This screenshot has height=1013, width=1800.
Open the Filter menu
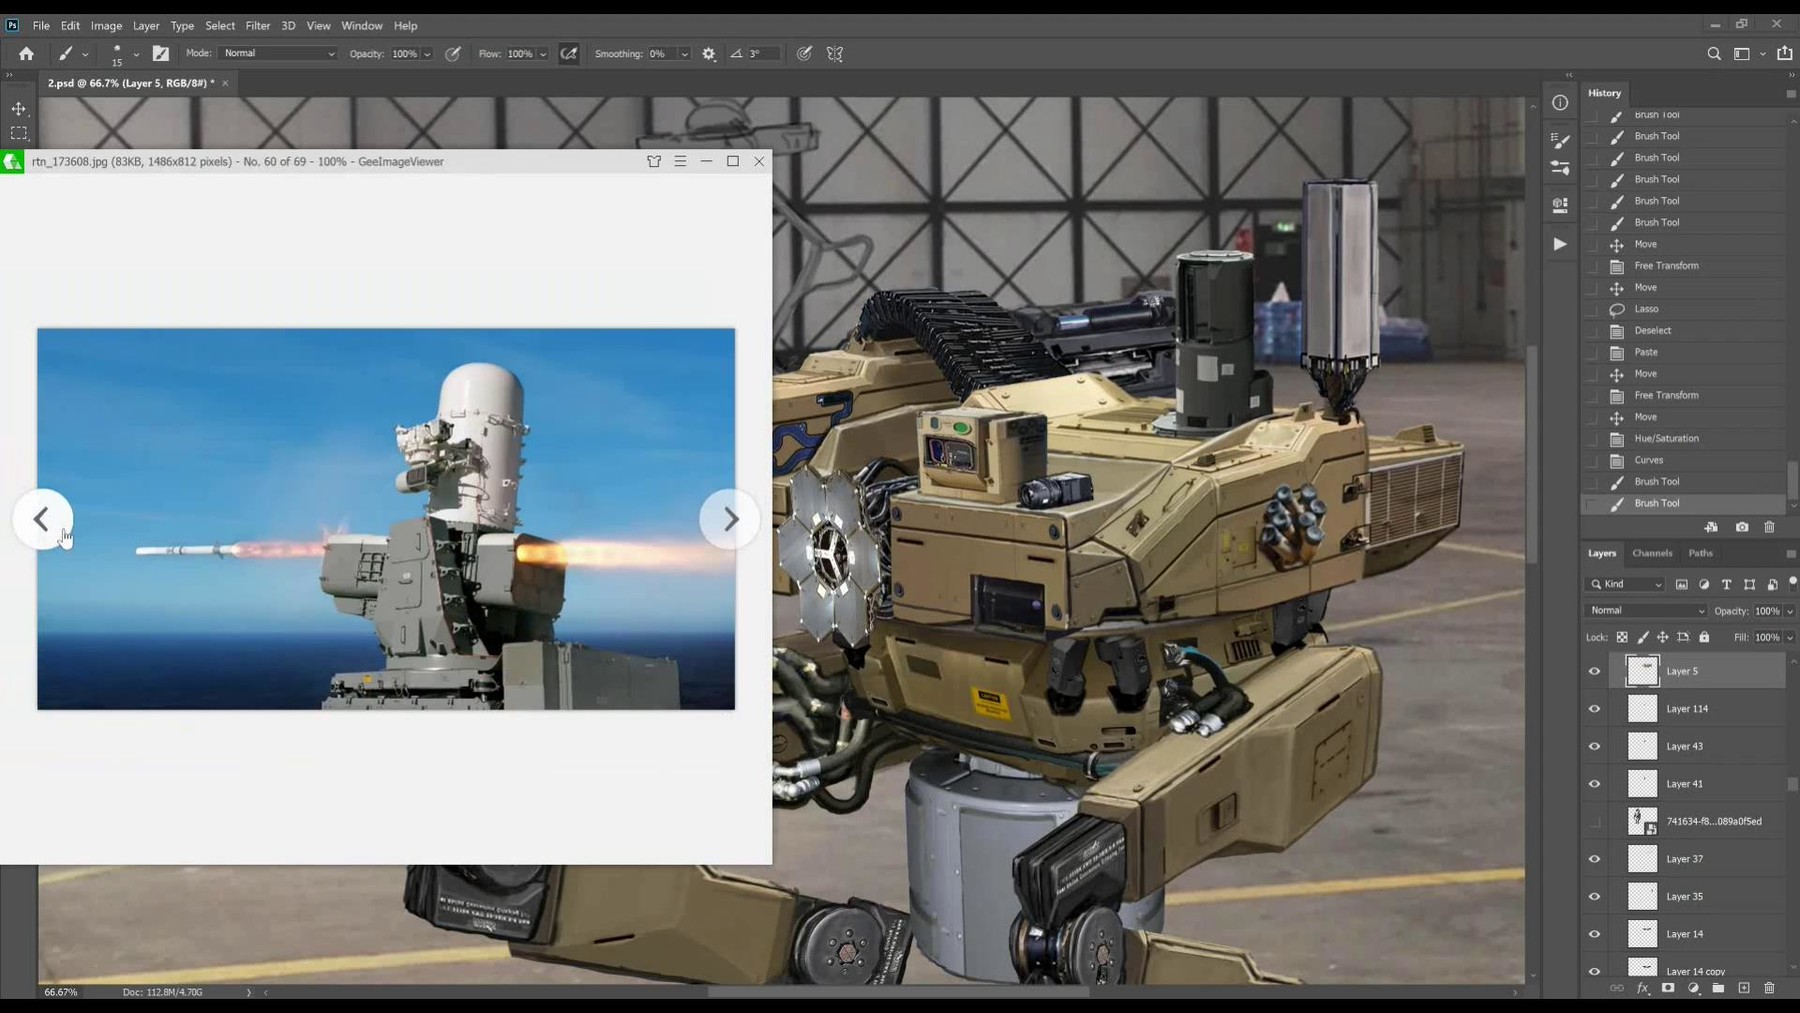pos(258,25)
